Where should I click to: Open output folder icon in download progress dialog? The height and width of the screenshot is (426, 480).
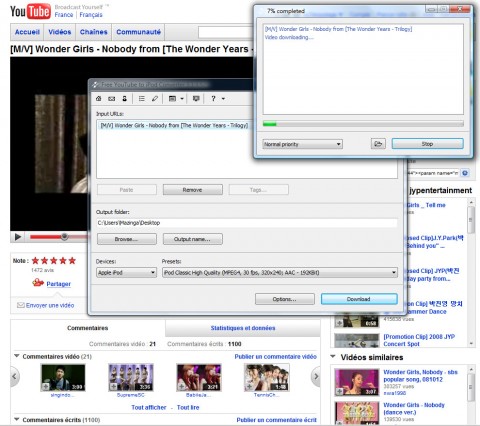(378, 144)
